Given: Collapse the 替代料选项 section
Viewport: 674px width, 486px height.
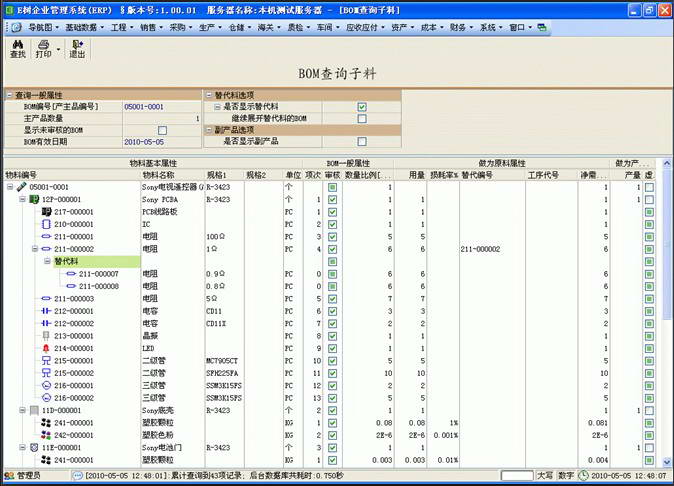Looking at the screenshot, I should [209, 95].
